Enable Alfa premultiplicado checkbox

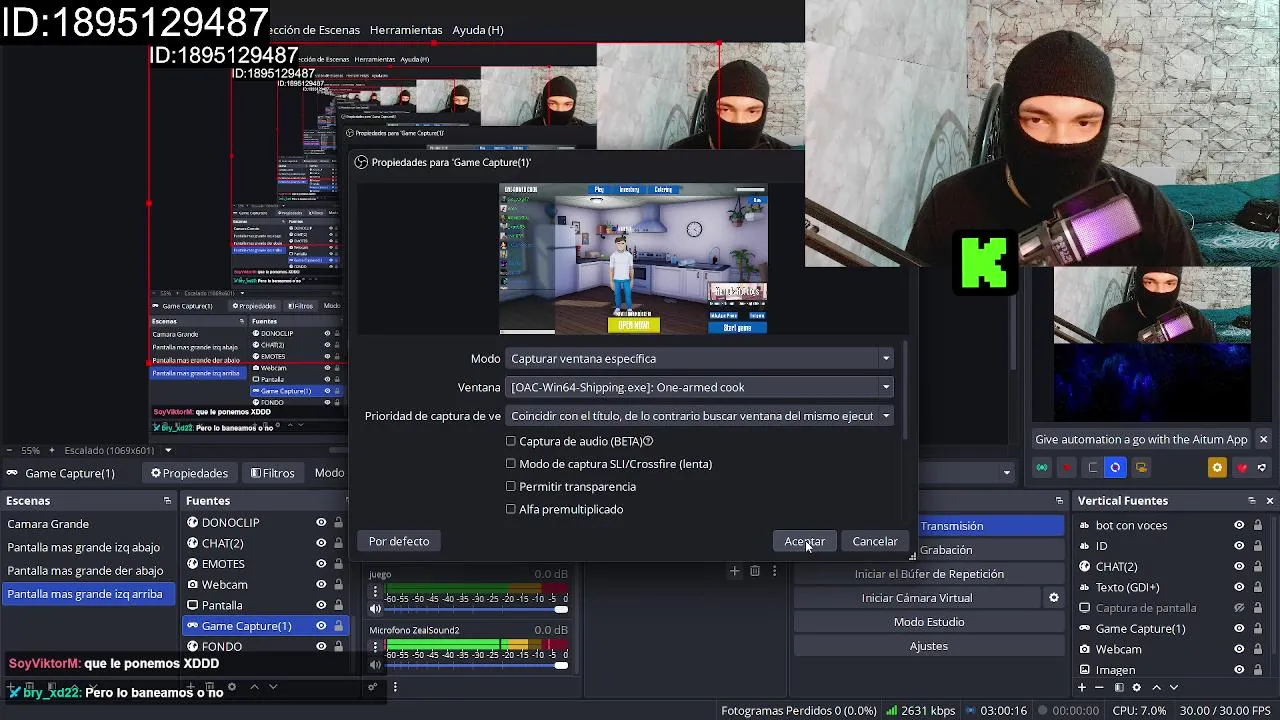tap(511, 509)
